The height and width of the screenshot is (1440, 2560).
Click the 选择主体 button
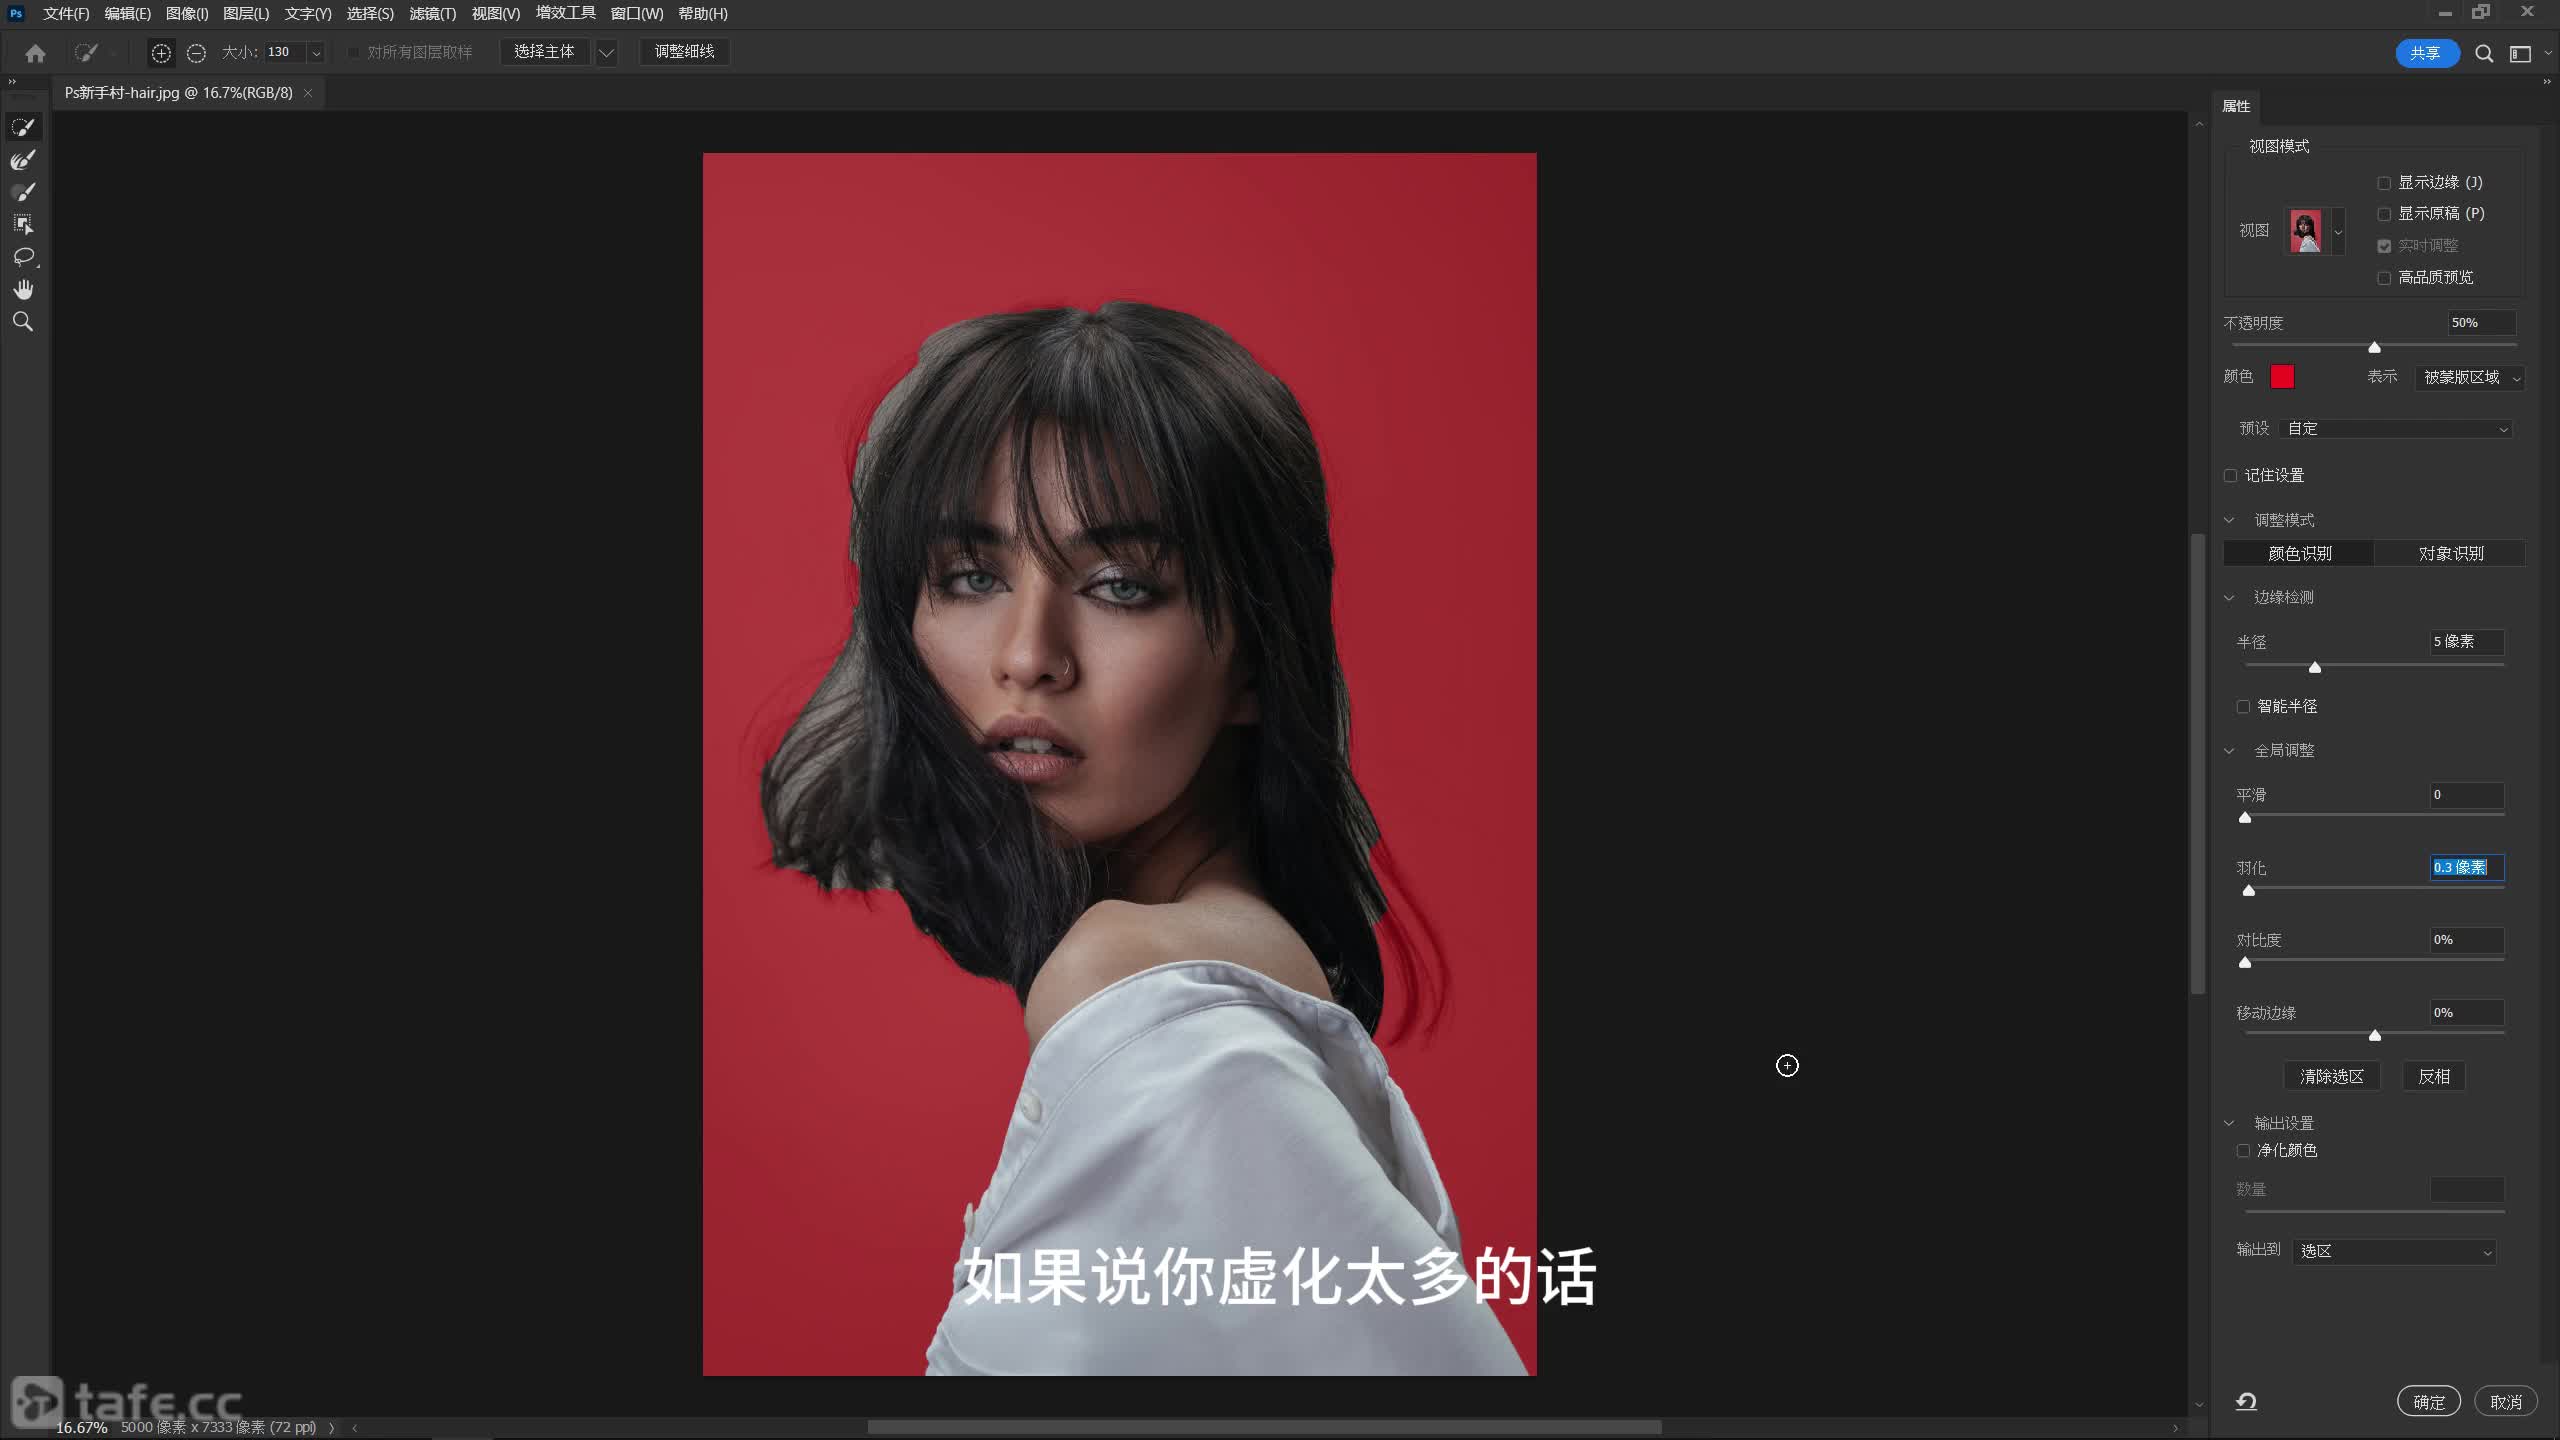point(544,52)
